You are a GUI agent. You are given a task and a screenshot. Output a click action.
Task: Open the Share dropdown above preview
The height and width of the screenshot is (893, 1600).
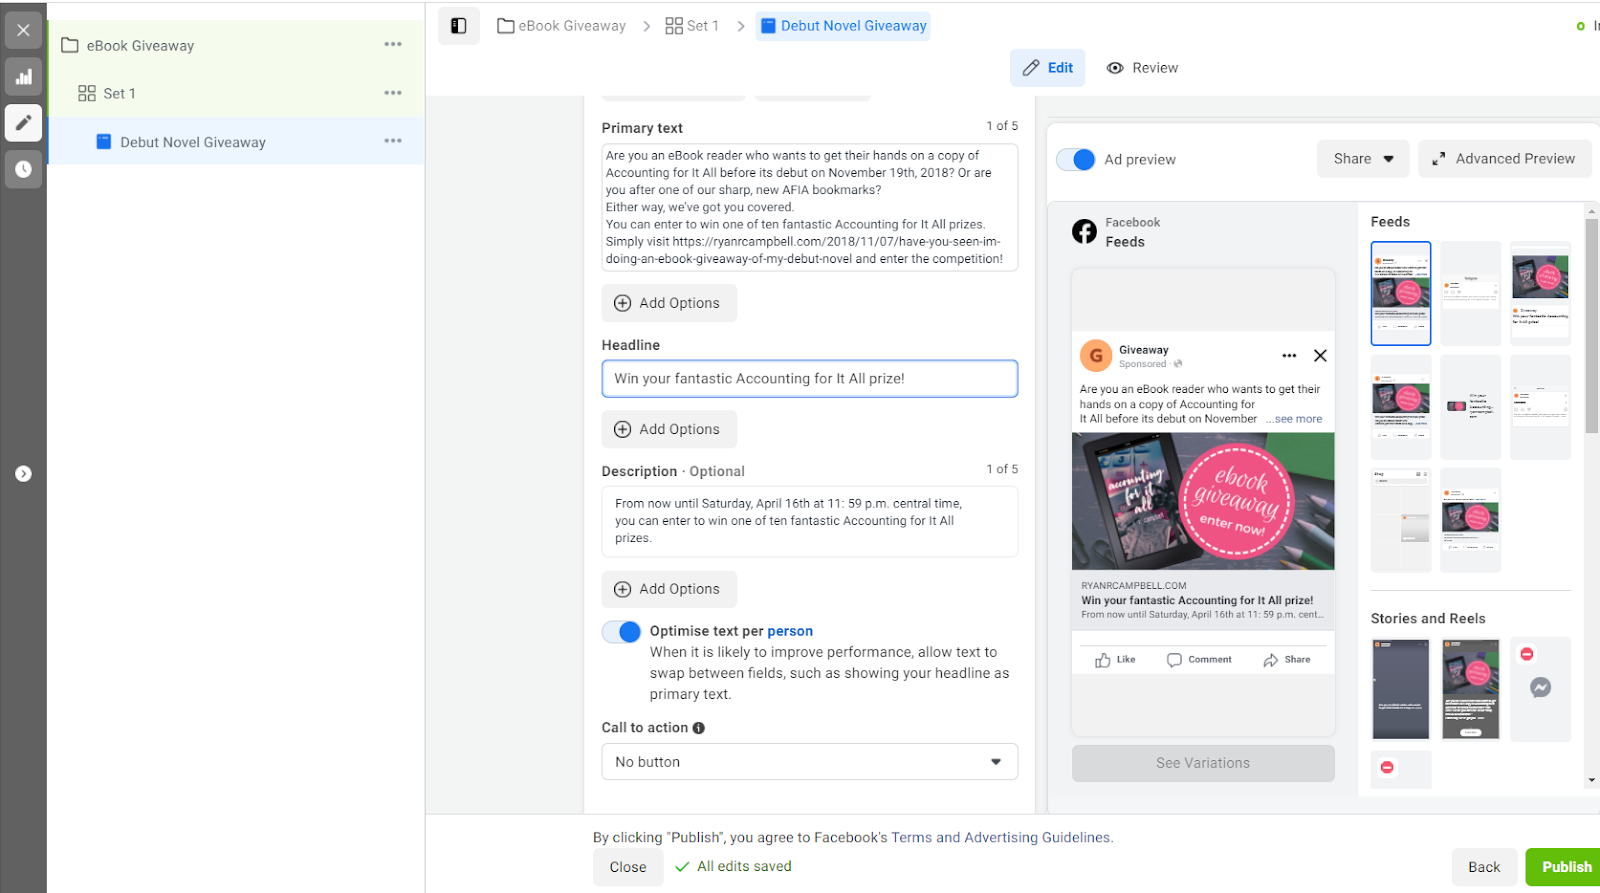tap(1363, 159)
